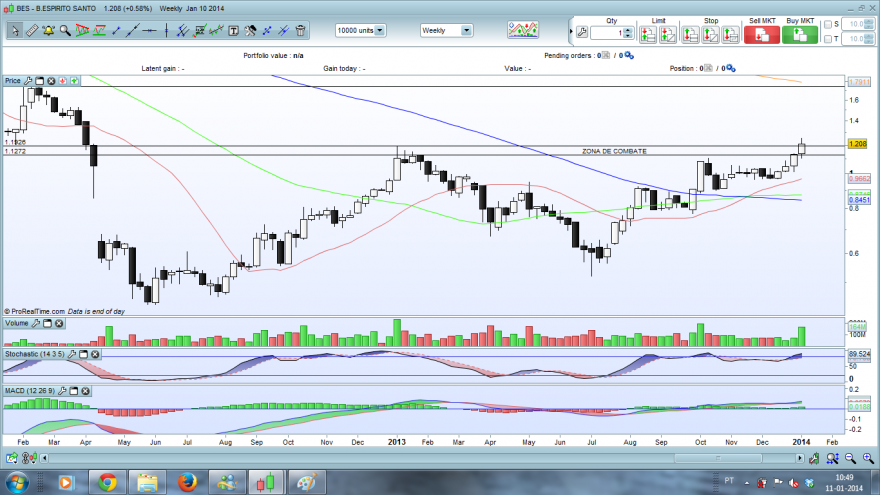Click the Buy MKT button
Screen dimensions: 880x495
pyautogui.click(x=800, y=35)
